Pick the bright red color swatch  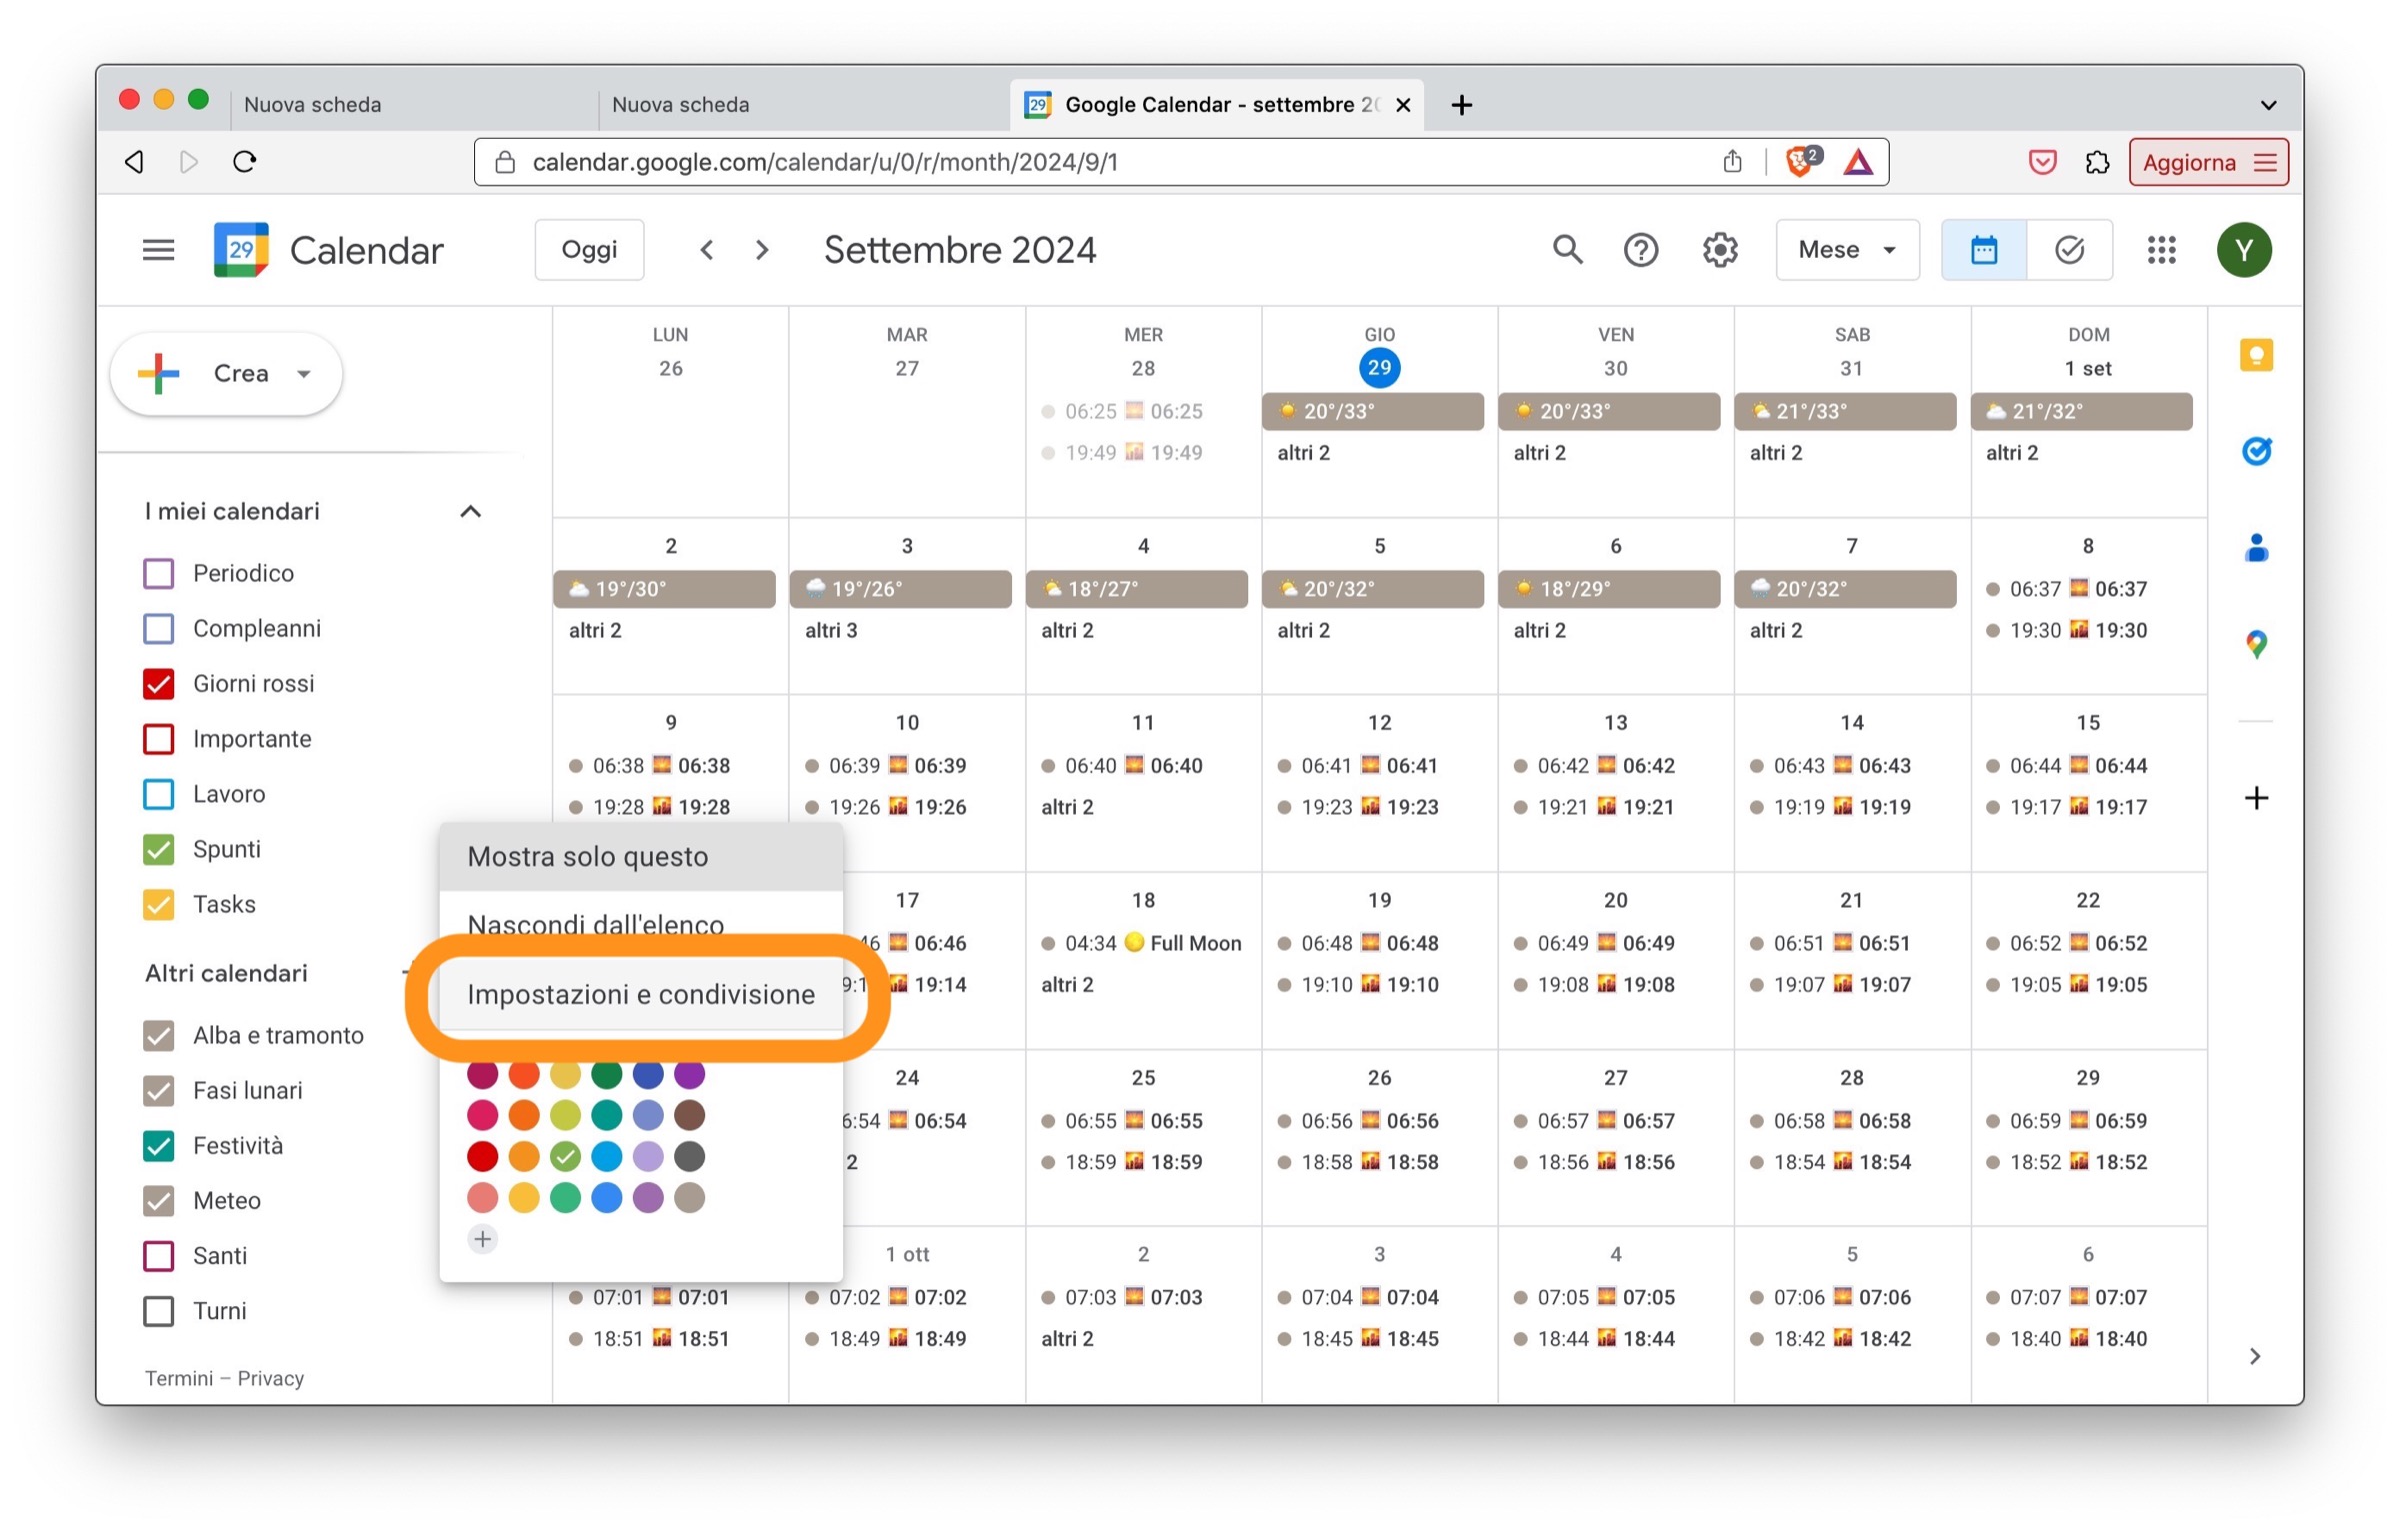click(482, 1157)
